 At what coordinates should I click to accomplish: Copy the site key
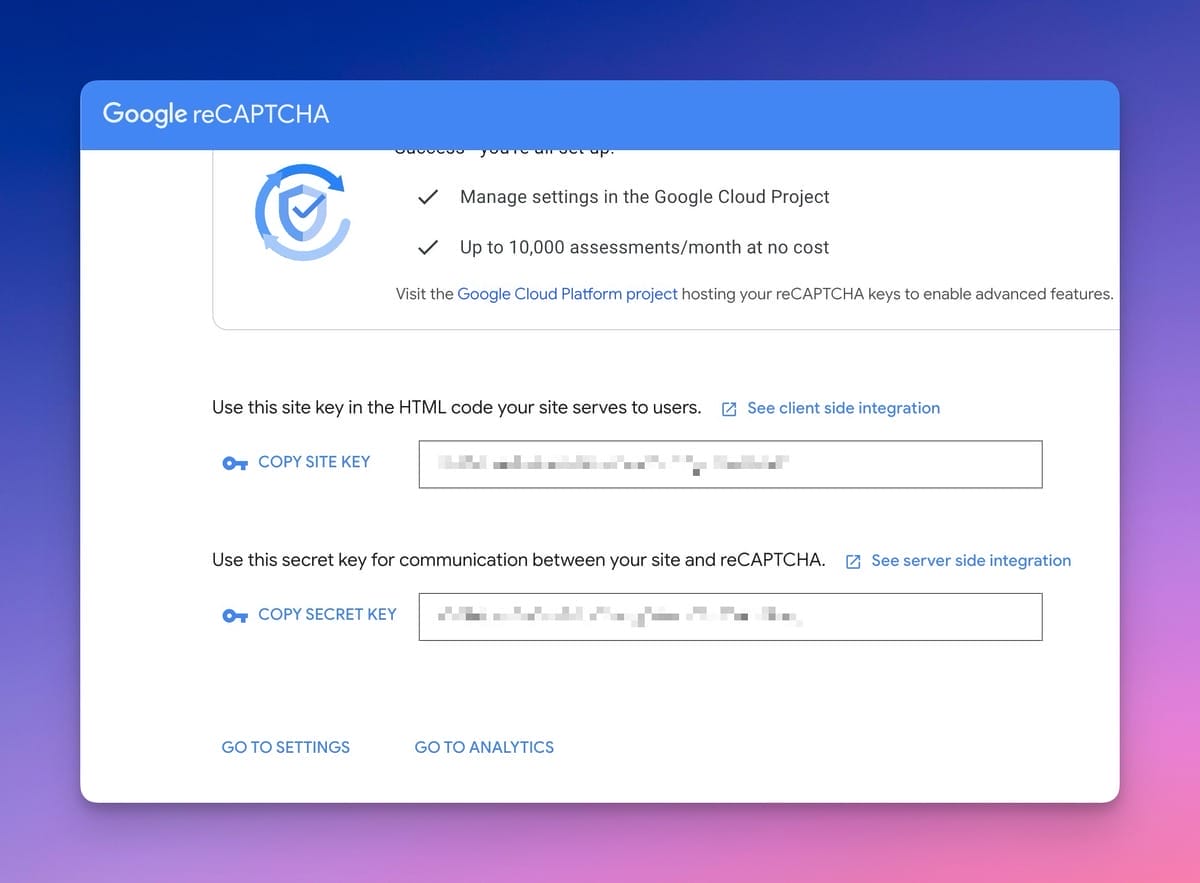pos(314,462)
